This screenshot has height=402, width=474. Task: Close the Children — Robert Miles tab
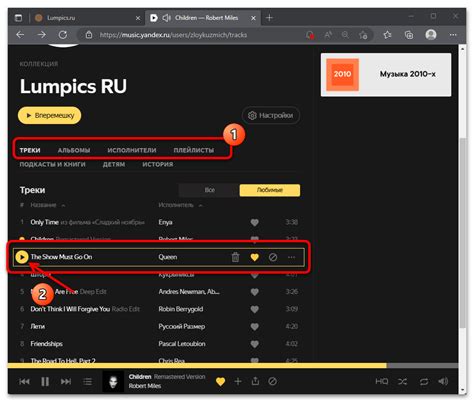point(253,18)
